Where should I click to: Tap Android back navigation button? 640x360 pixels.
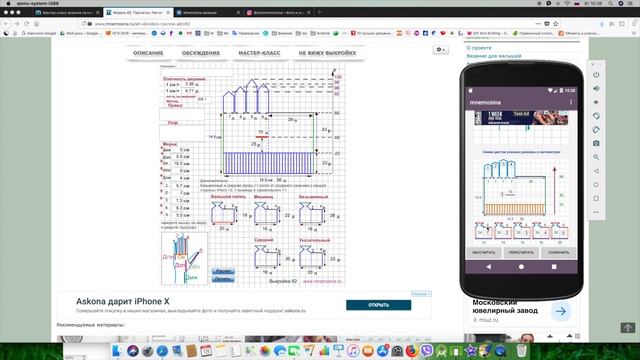pos(489,267)
